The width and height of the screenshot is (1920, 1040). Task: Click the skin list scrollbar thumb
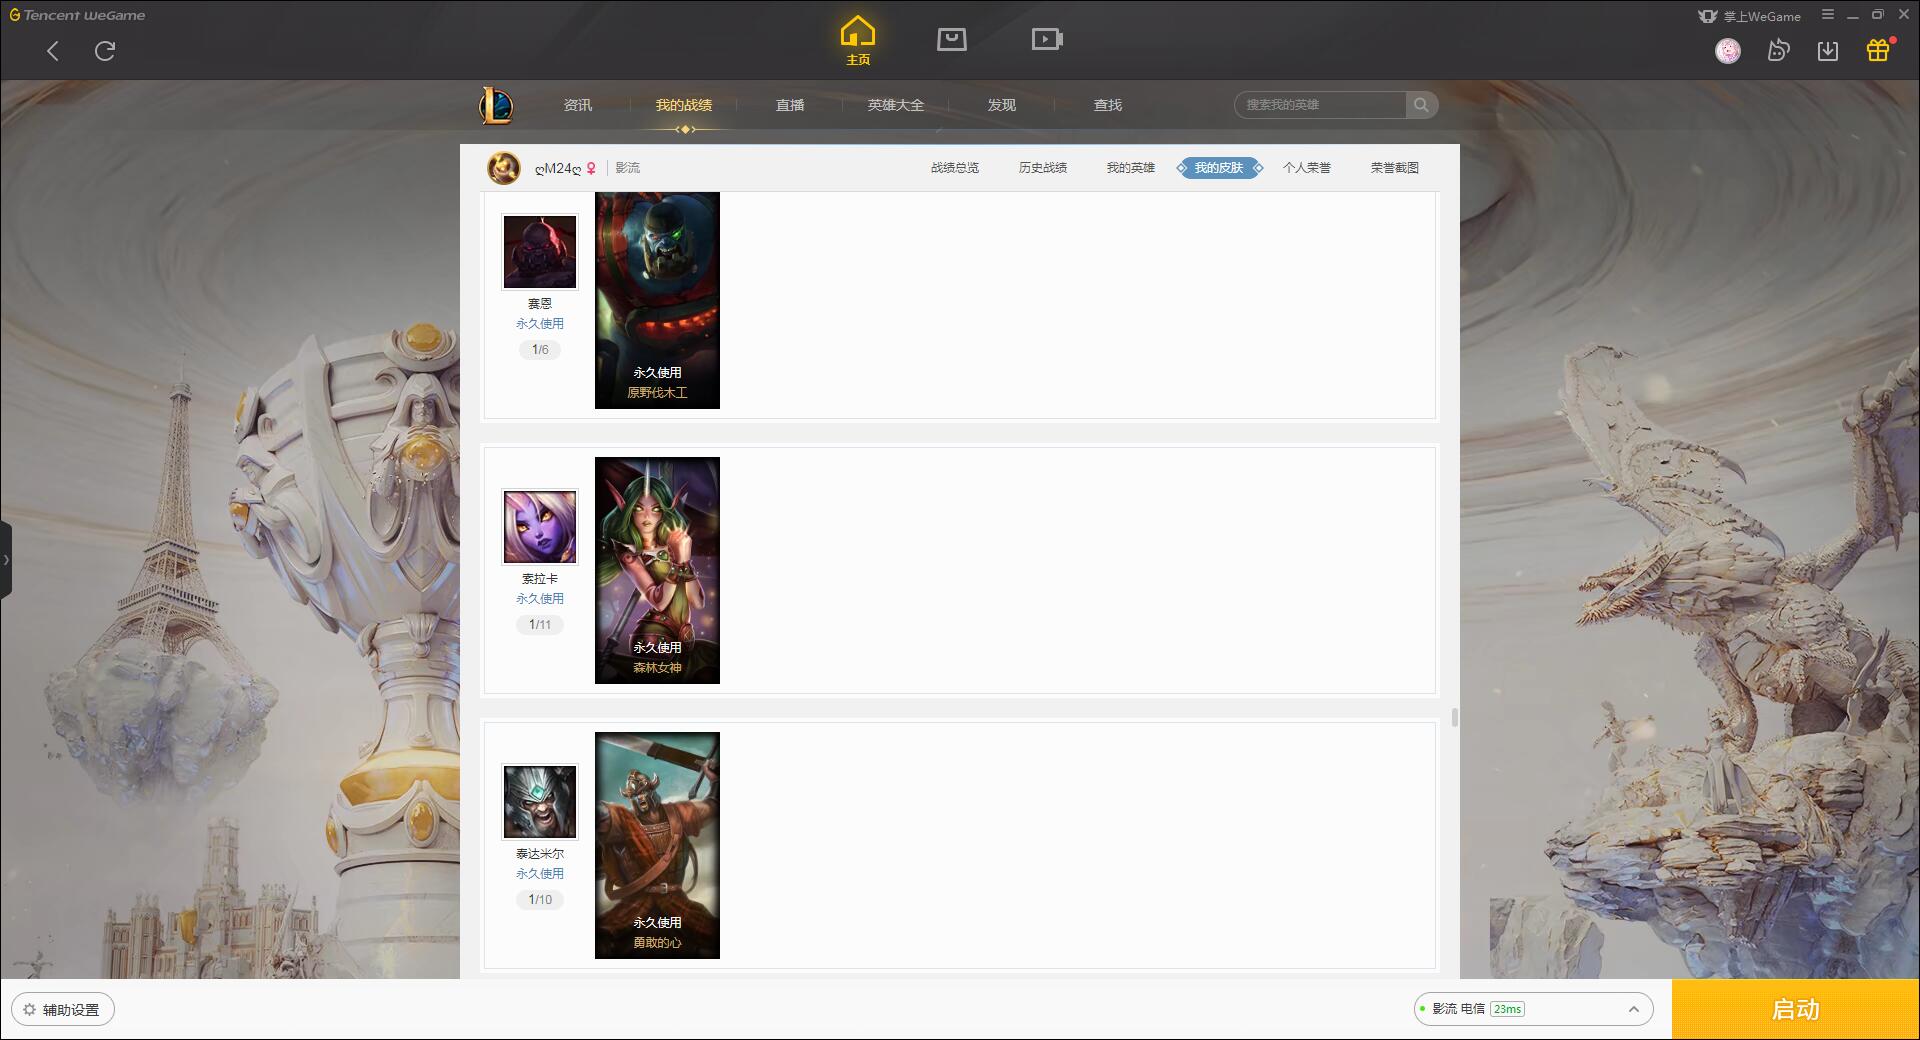[1454, 718]
